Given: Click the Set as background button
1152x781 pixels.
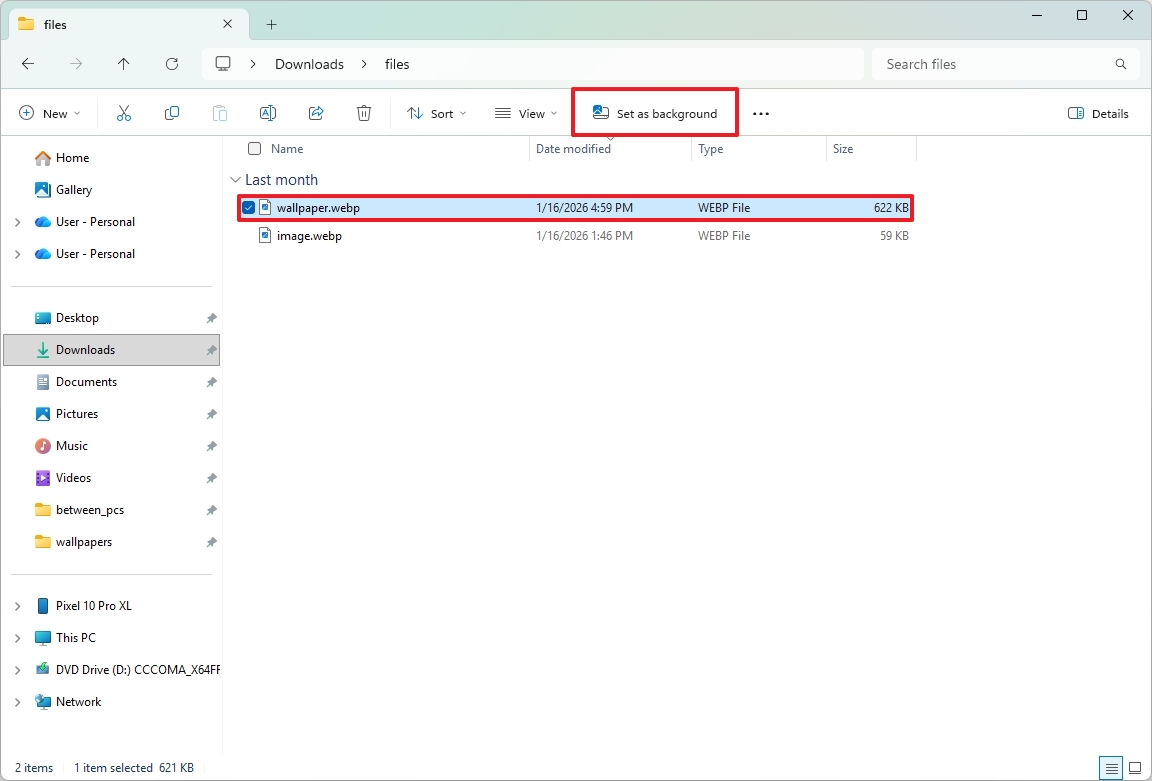Looking at the screenshot, I should (x=654, y=113).
